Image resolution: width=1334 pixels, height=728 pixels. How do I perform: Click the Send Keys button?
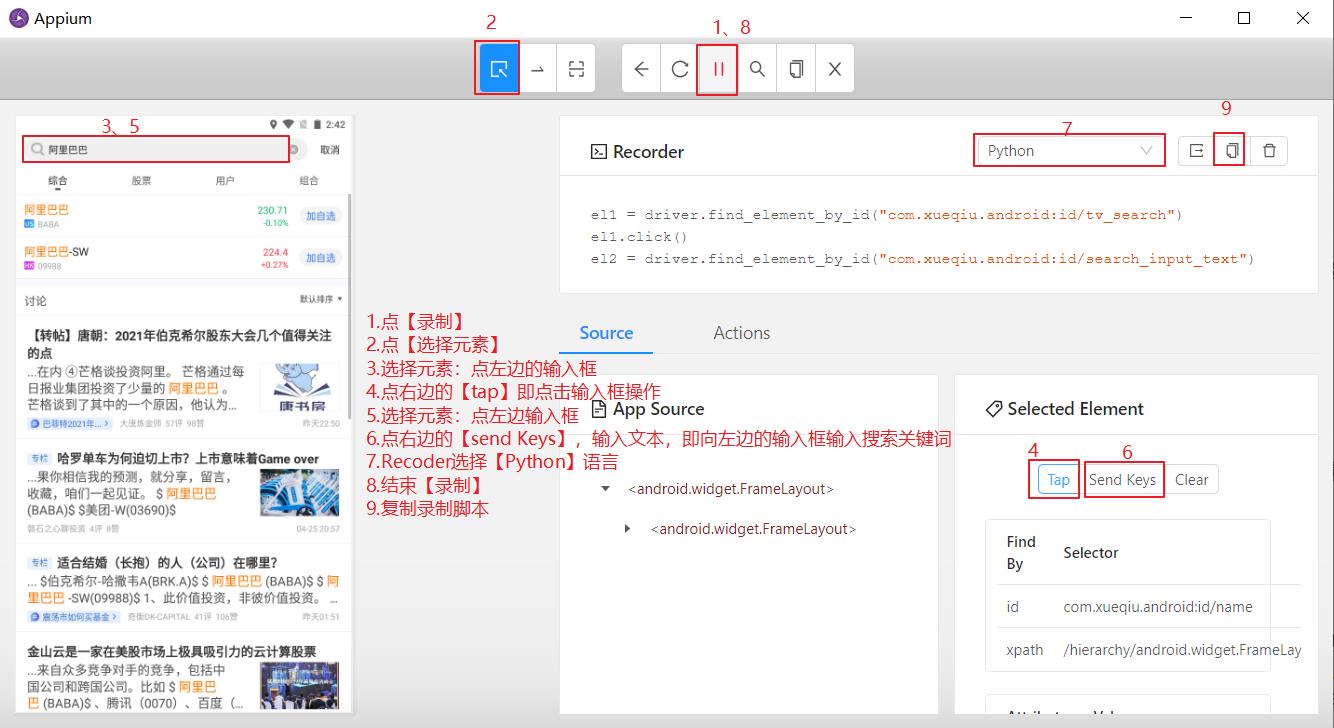[1122, 479]
